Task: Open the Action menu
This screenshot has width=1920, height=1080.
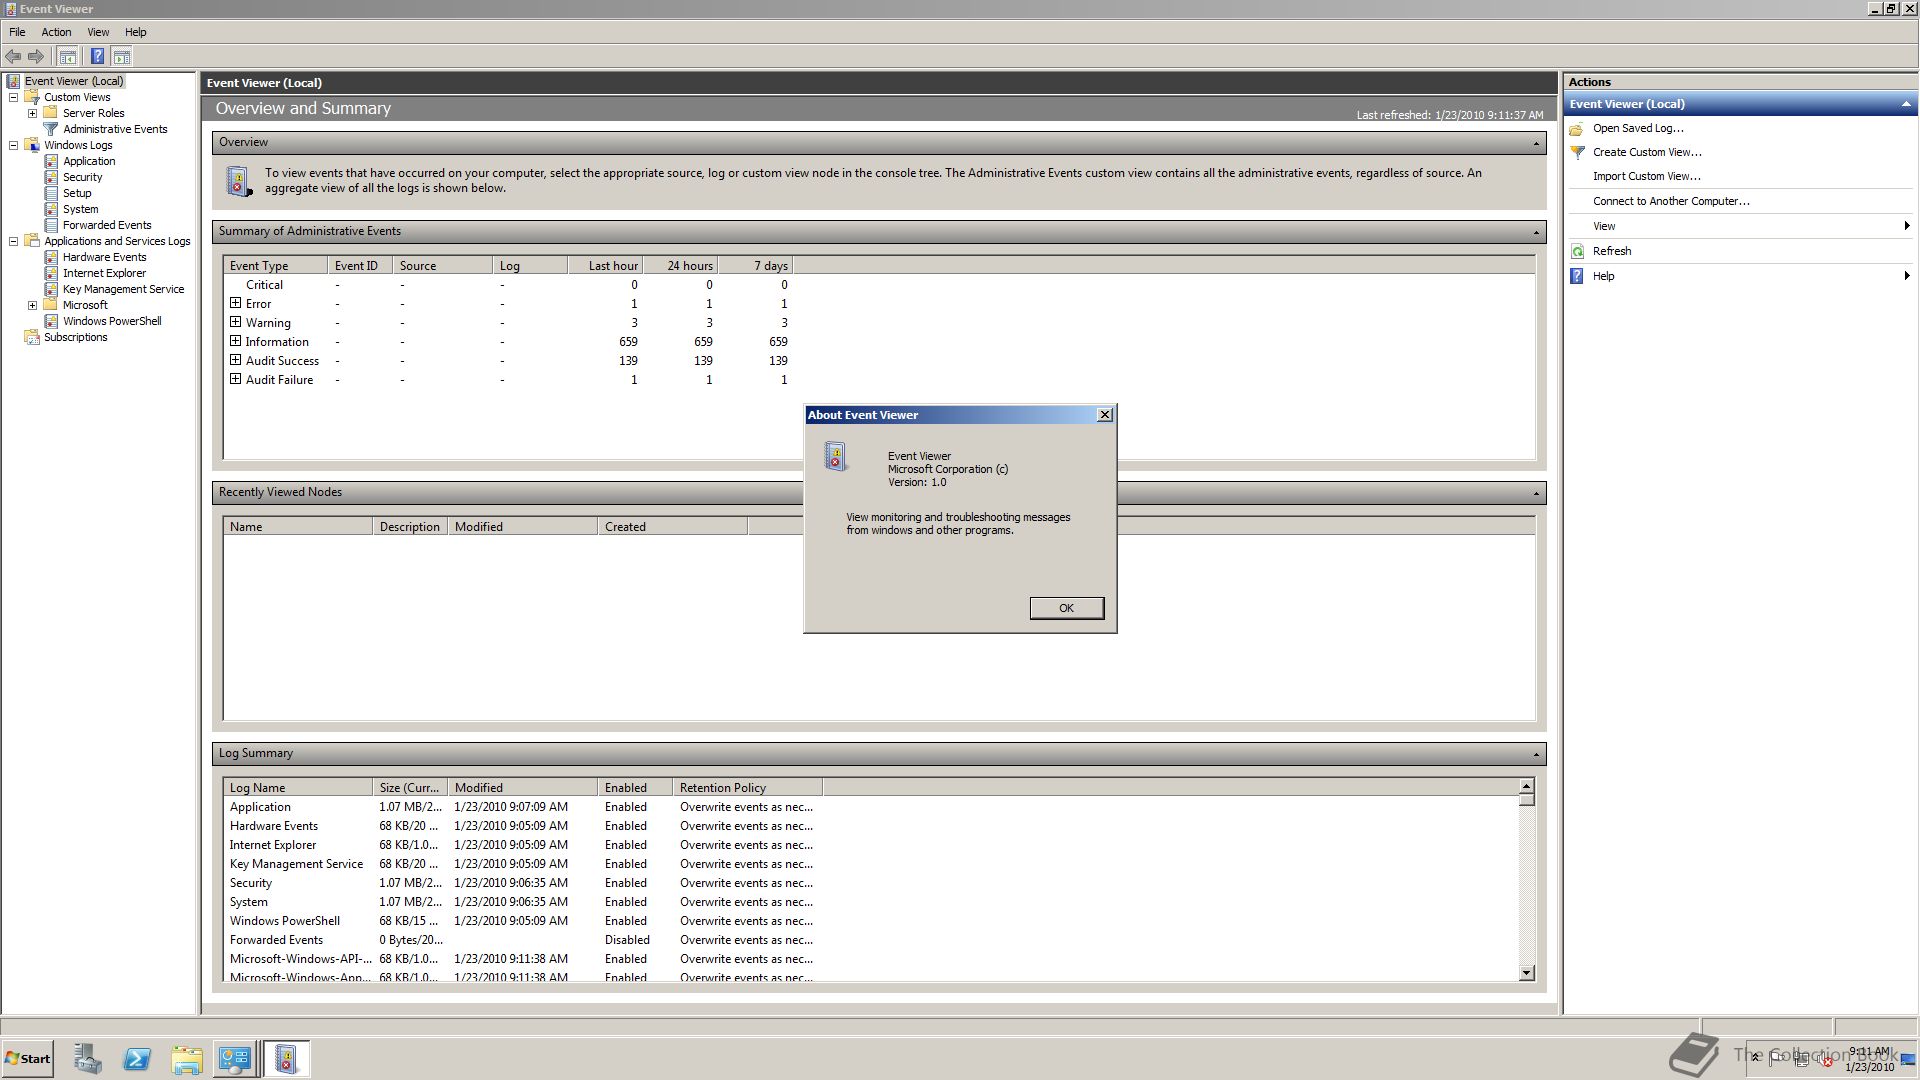Action: 56,32
